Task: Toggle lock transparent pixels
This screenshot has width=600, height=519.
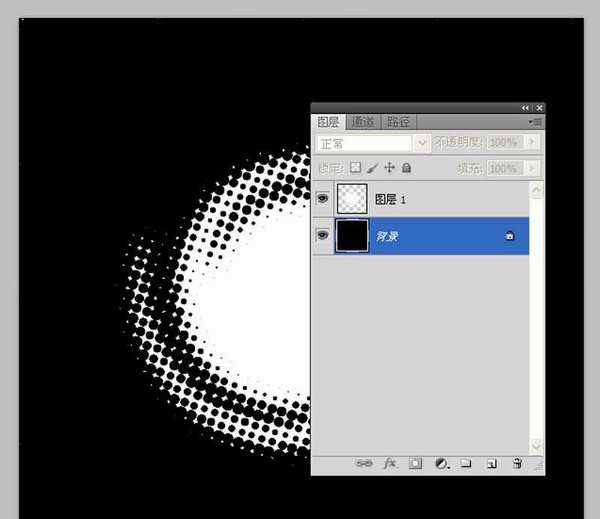Action: tap(356, 168)
